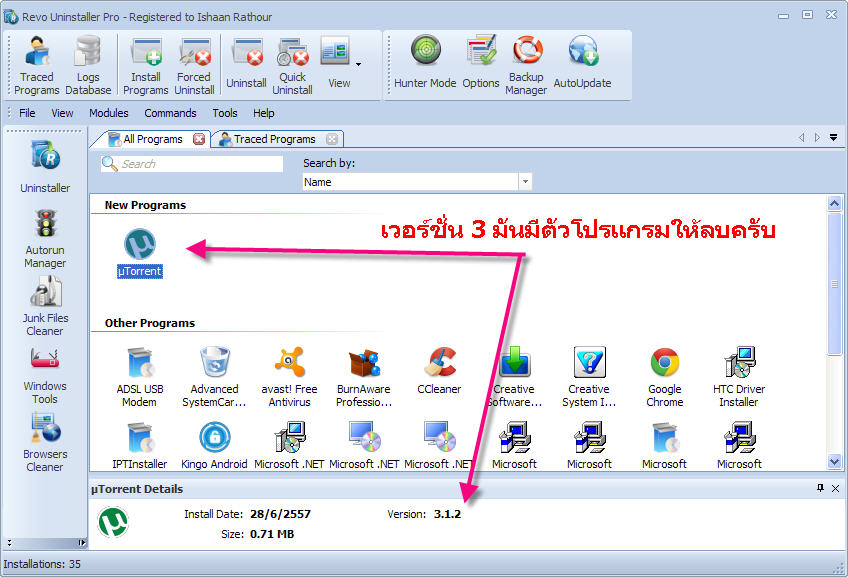Switch to the All Programs tab
Image resolution: width=848 pixels, height=577 pixels.
click(152, 139)
